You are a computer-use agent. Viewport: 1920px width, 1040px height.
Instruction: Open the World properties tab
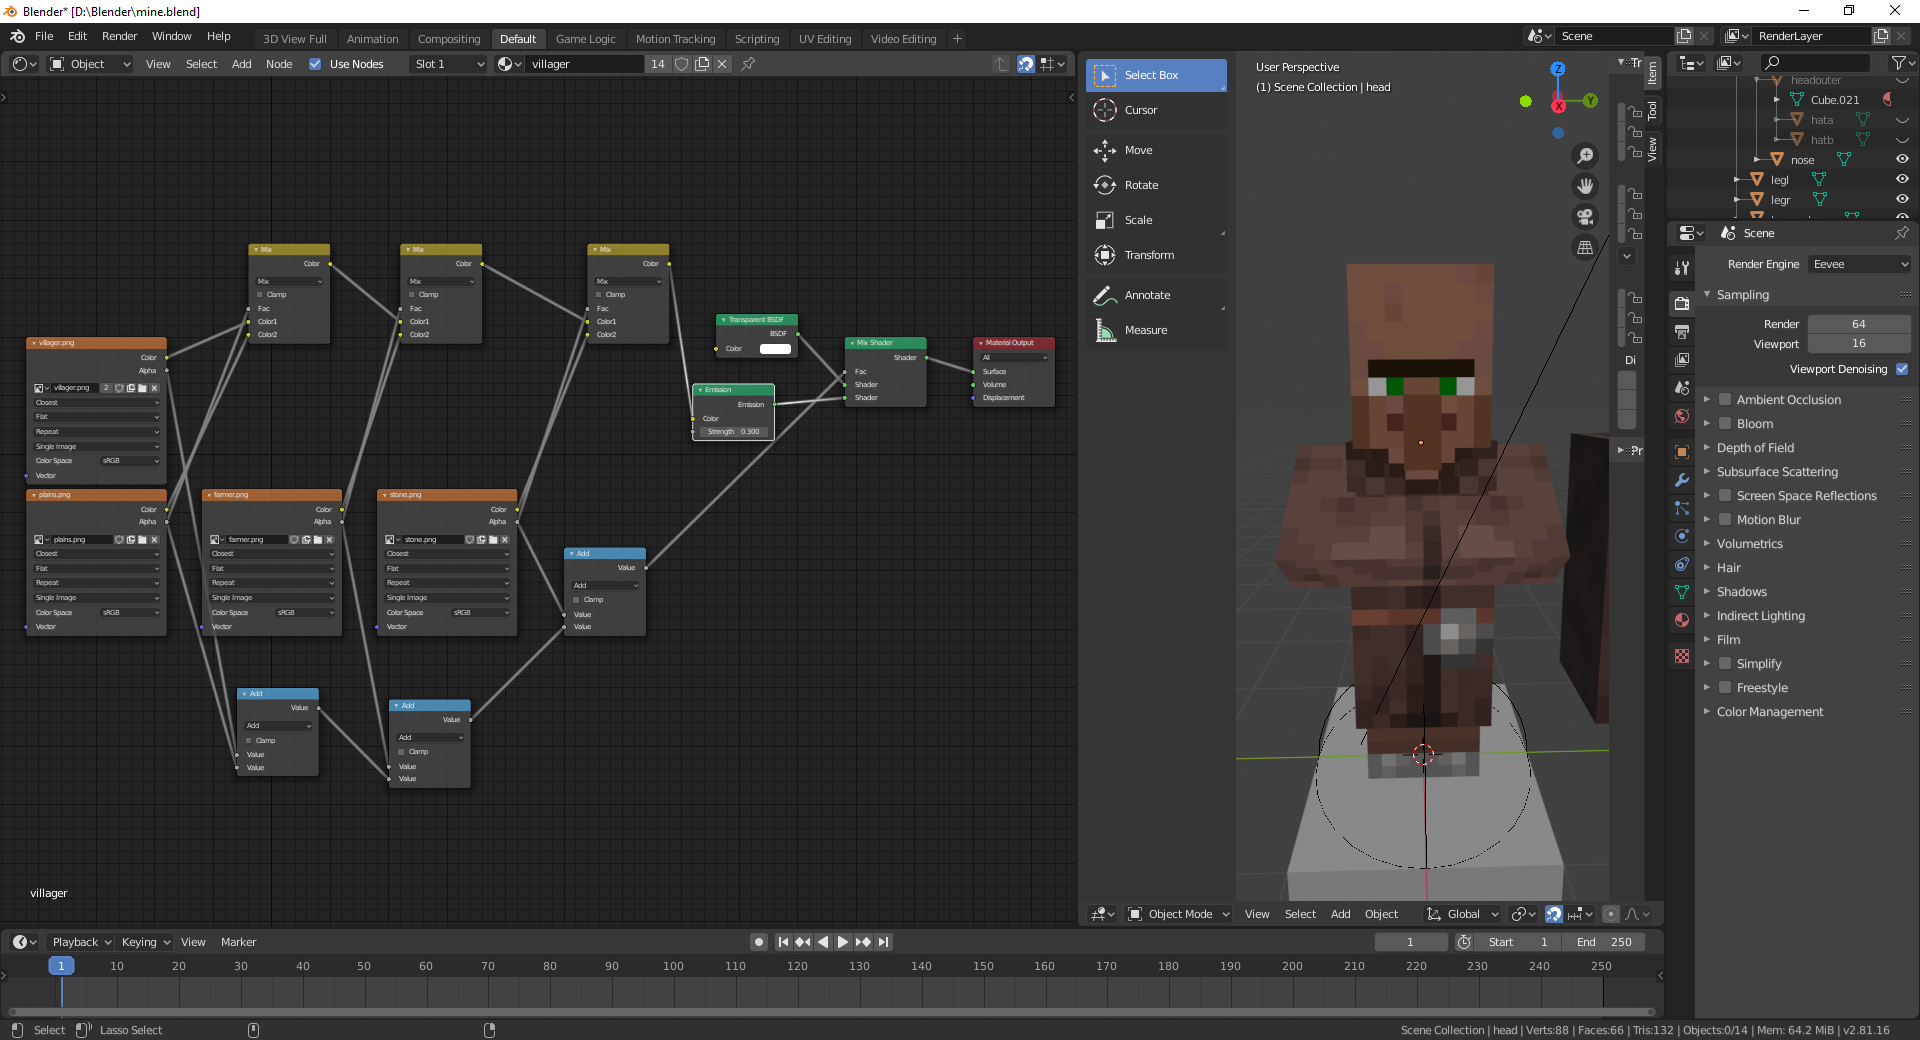click(1682, 416)
